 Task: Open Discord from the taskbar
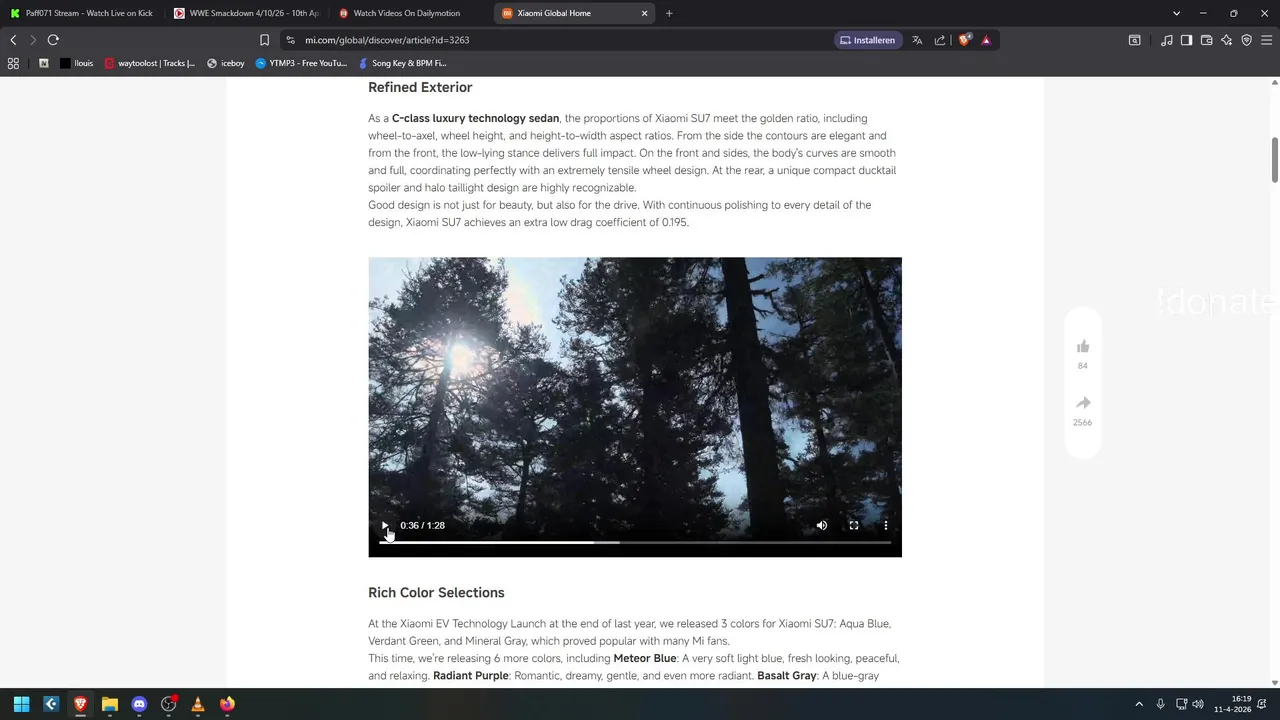coord(139,704)
